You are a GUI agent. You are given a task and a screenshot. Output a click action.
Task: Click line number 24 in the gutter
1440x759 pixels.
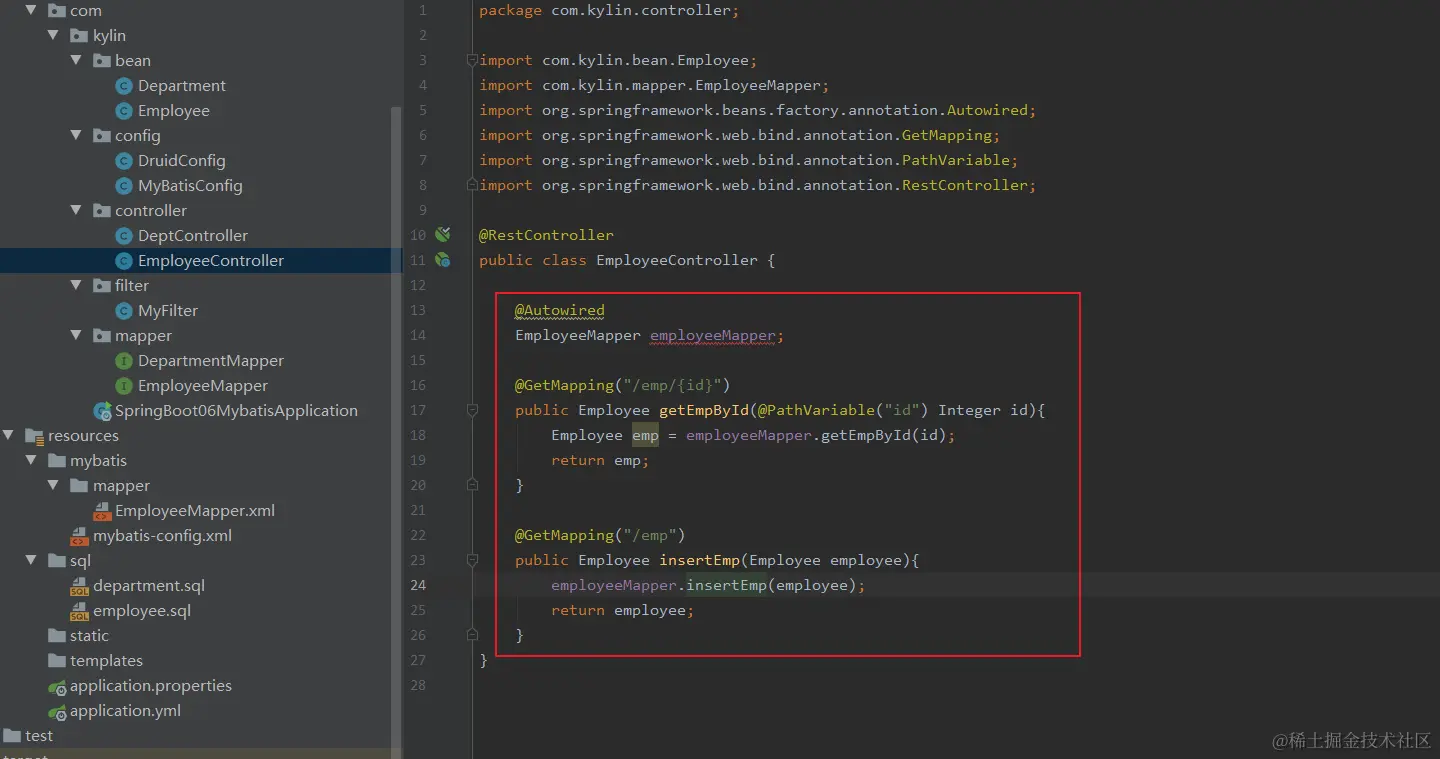click(418, 585)
